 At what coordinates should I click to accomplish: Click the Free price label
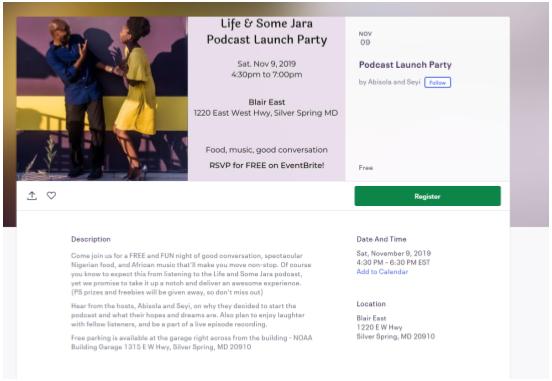click(x=365, y=168)
